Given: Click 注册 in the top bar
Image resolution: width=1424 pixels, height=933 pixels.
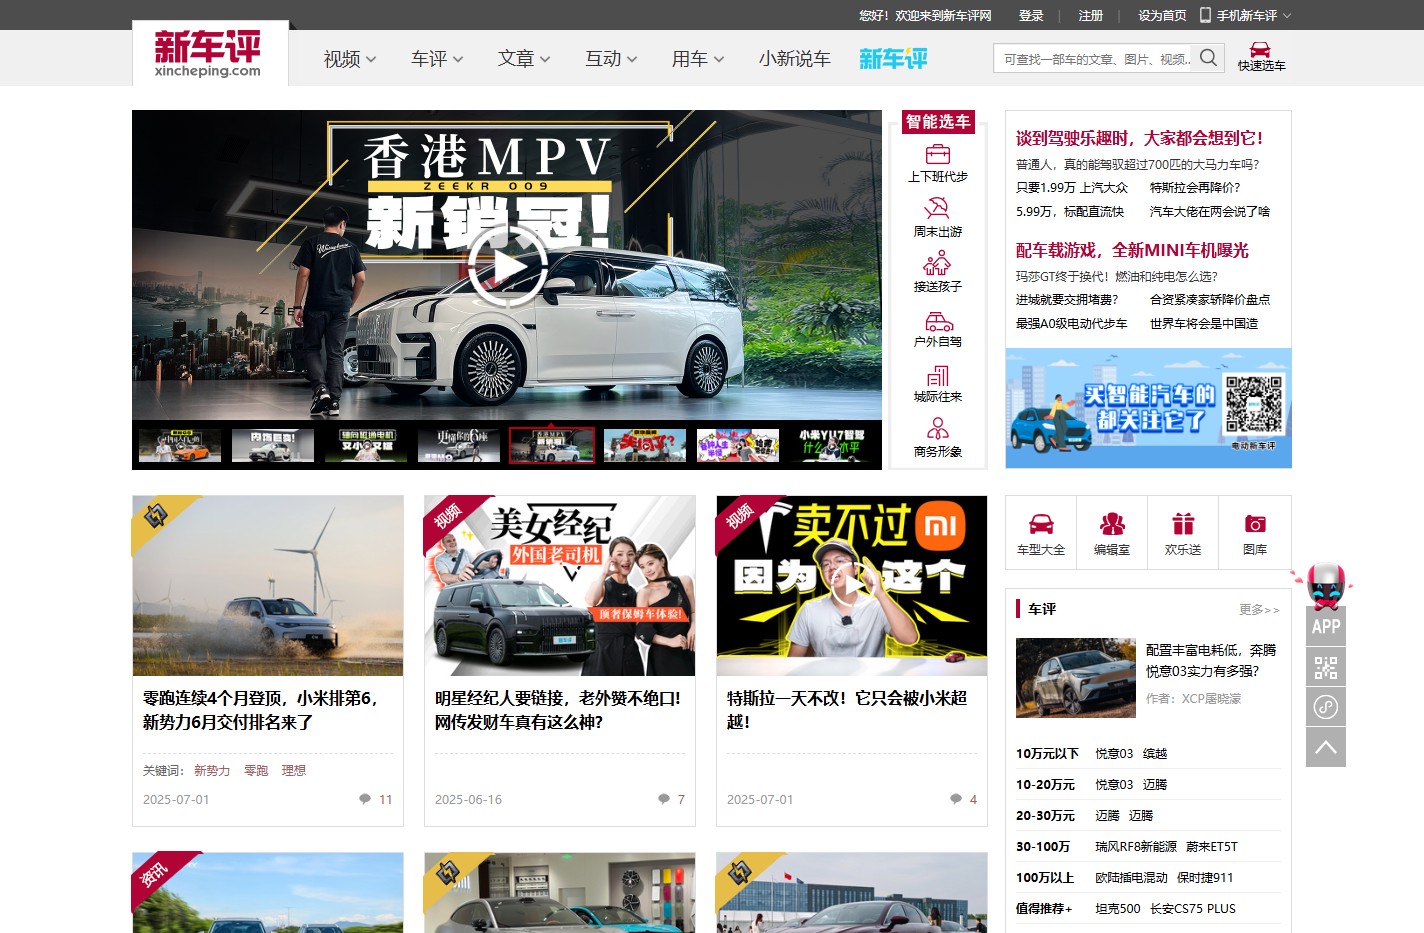Looking at the screenshot, I should click(1091, 16).
